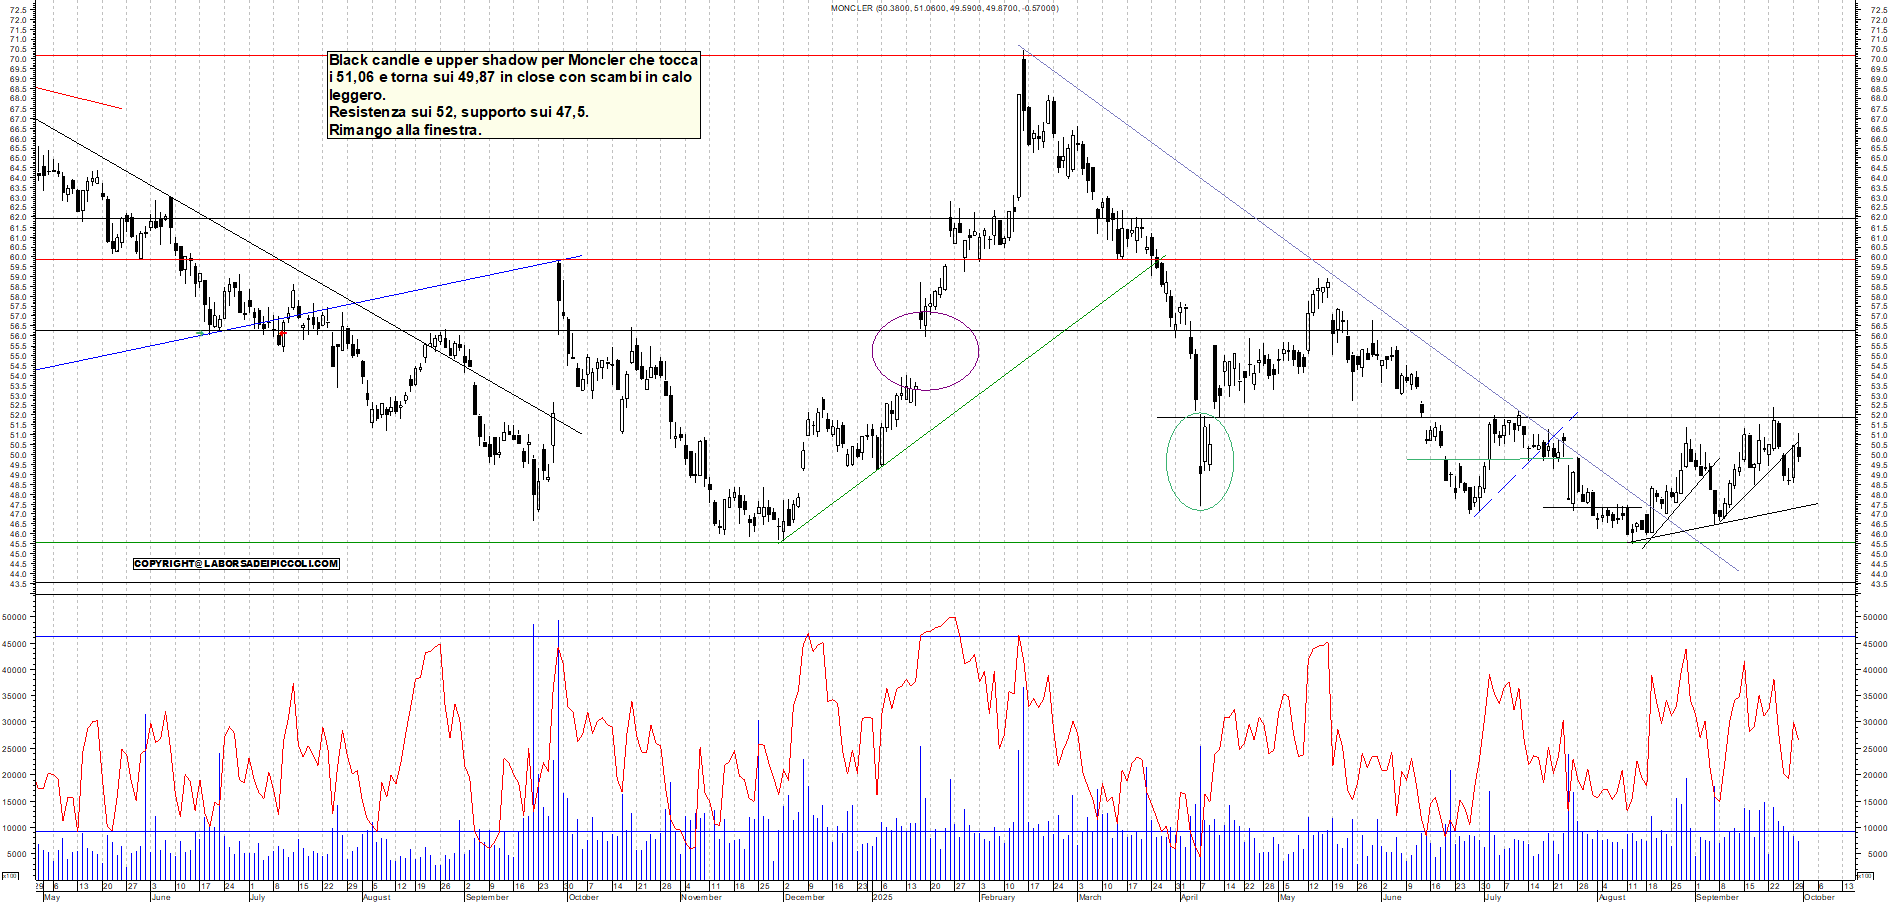The height and width of the screenshot is (902, 1890).
Task: Click the 70.0 label on right price axis
Action: coord(1877,59)
